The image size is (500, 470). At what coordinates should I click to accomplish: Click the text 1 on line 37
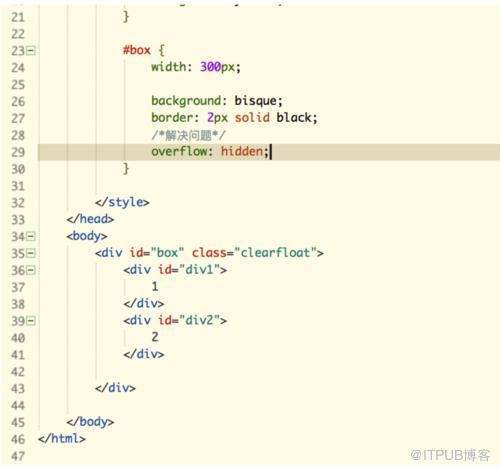[155, 287]
